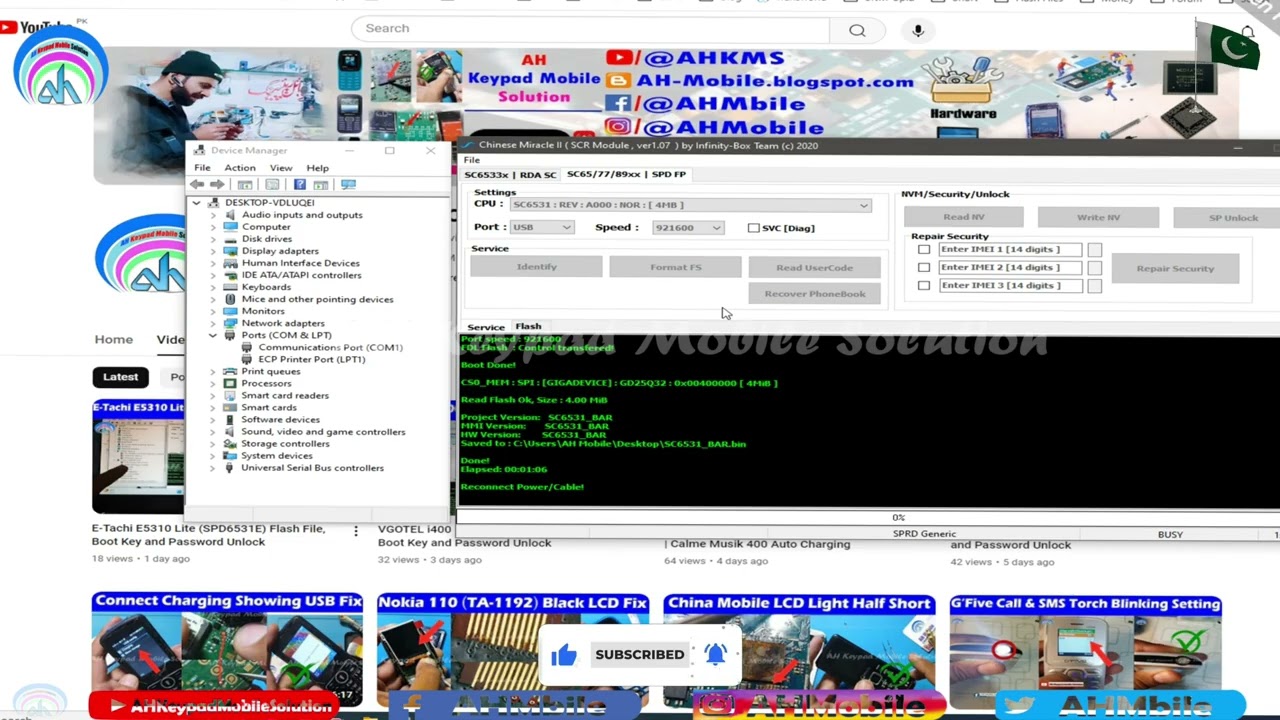The image size is (1280, 720).
Task: Click the DESKTOP-VDLUQEI computer root icon
Action: tap(214, 203)
